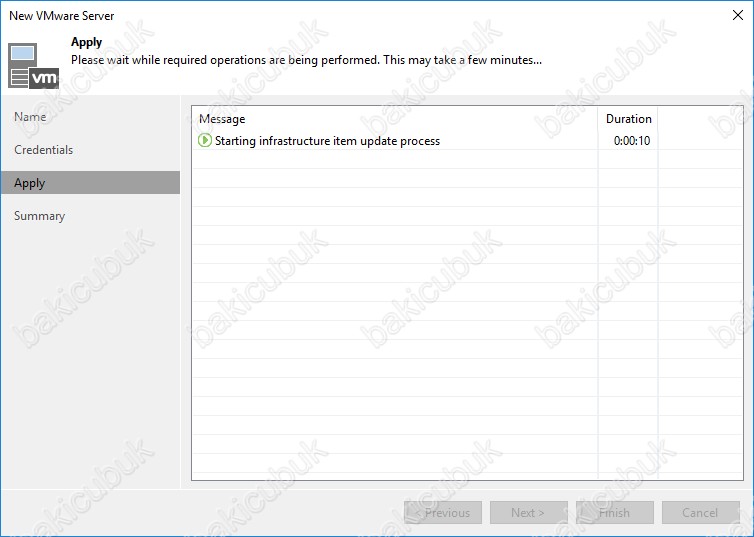Click the bold Apply heading

click(x=87, y=42)
